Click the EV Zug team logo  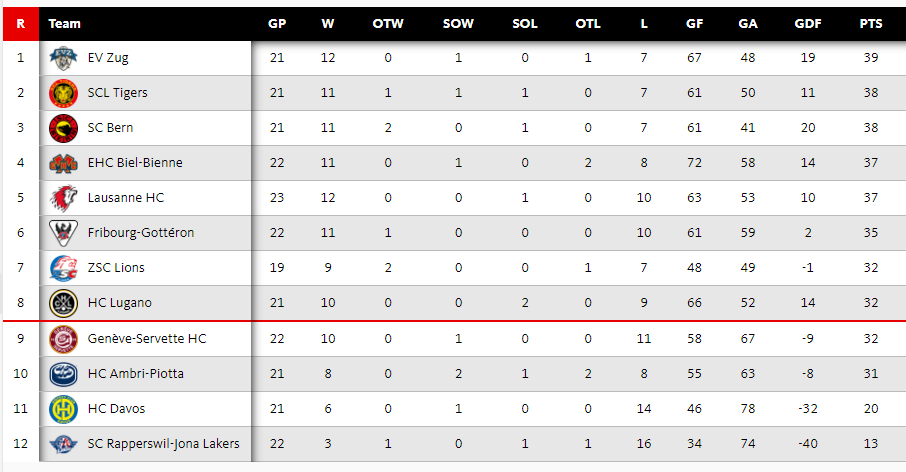click(63, 58)
